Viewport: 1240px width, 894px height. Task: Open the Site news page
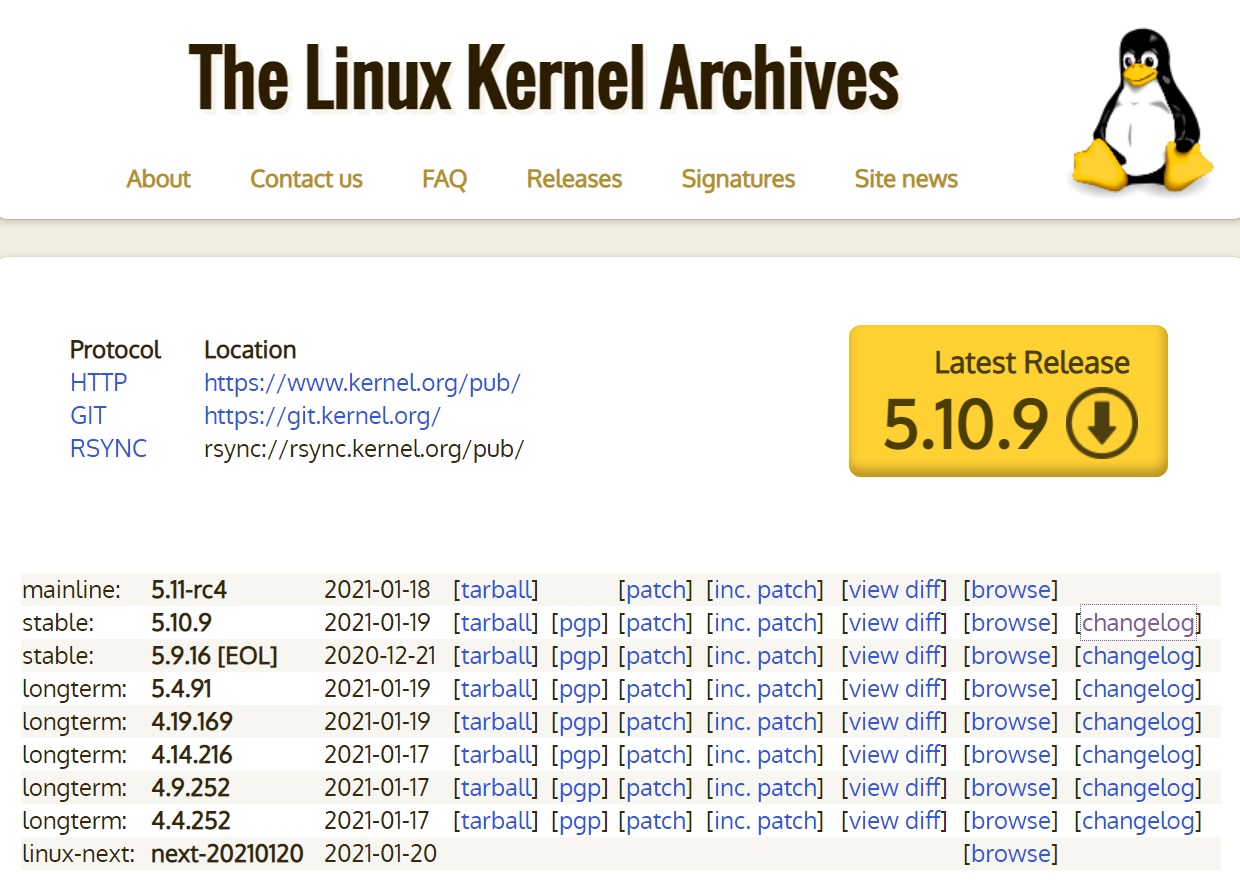905,179
